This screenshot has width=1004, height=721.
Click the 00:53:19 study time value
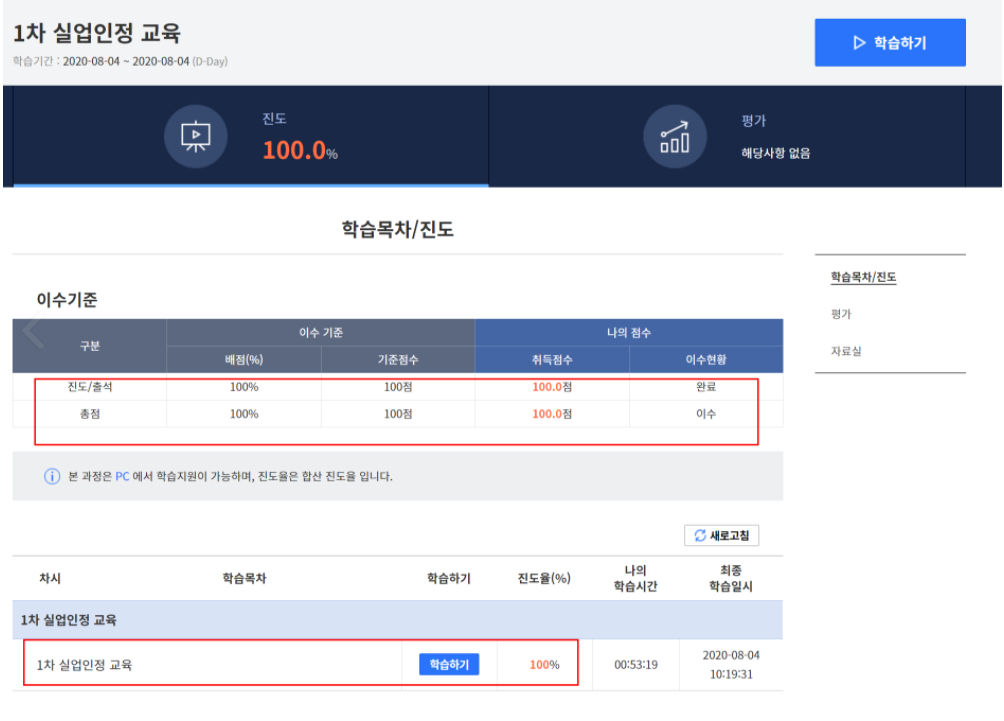click(x=636, y=665)
